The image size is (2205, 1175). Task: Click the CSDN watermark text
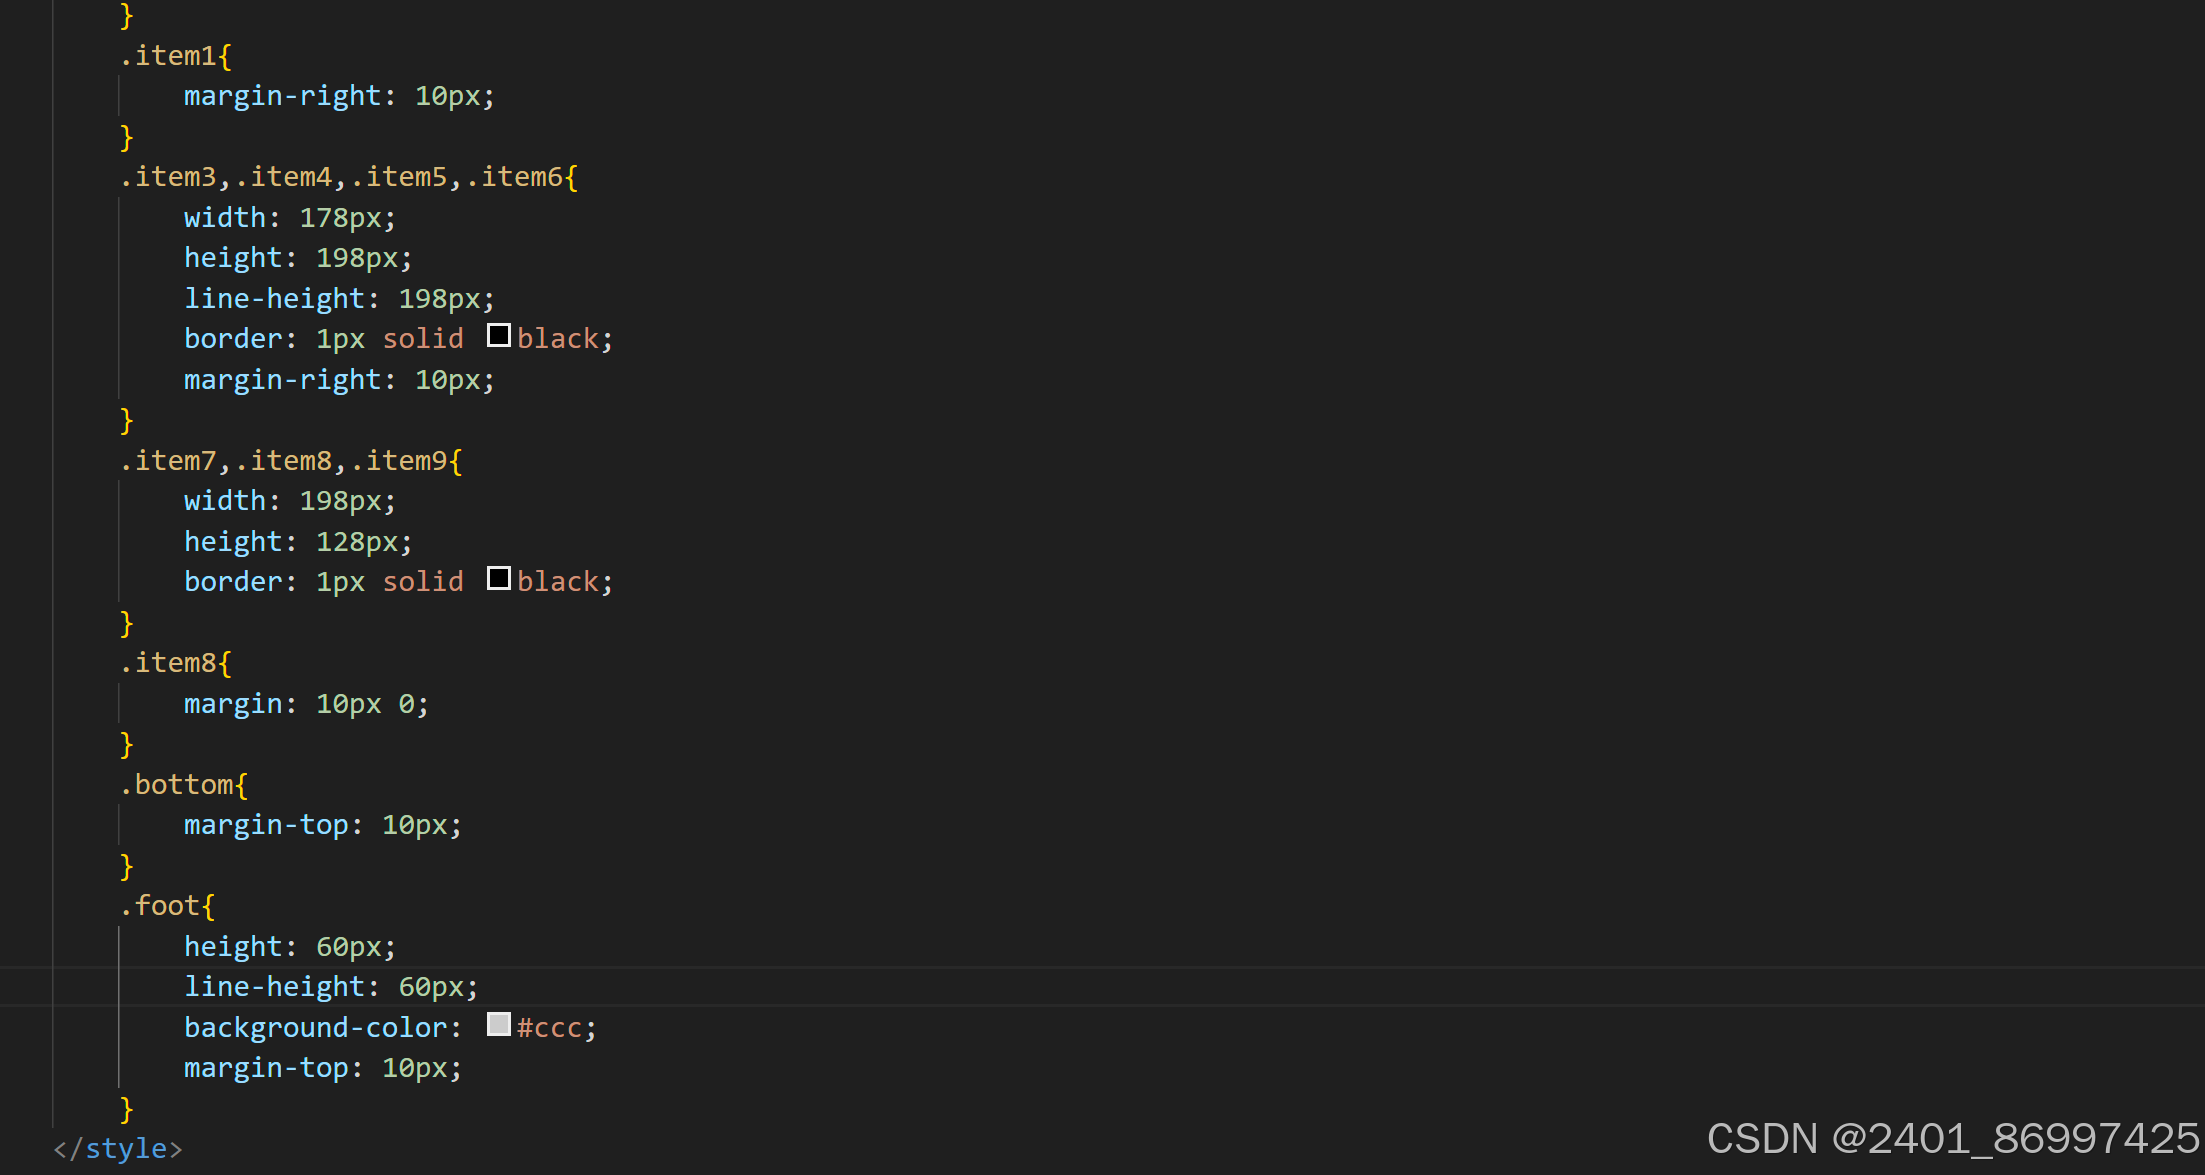pyautogui.click(x=1951, y=1139)
